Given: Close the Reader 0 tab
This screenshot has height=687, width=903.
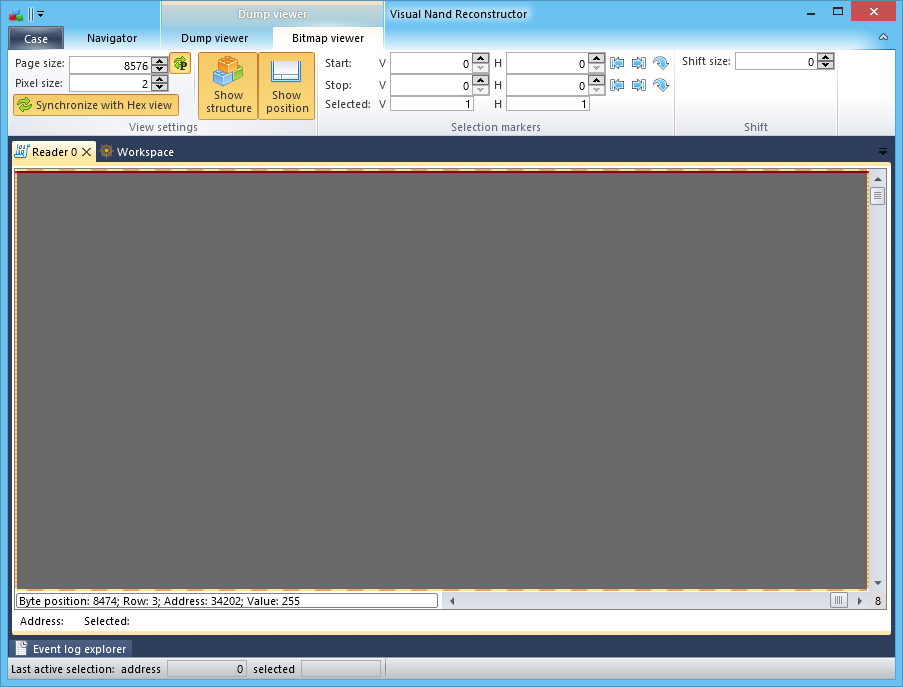Looking at the screenshot, I should pos(86,152).
